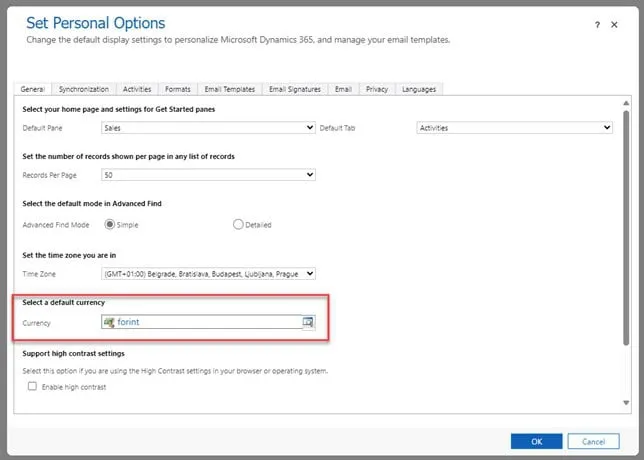Click the forint currency record icon
The image size is (644, 460).
tap(109, 322)
